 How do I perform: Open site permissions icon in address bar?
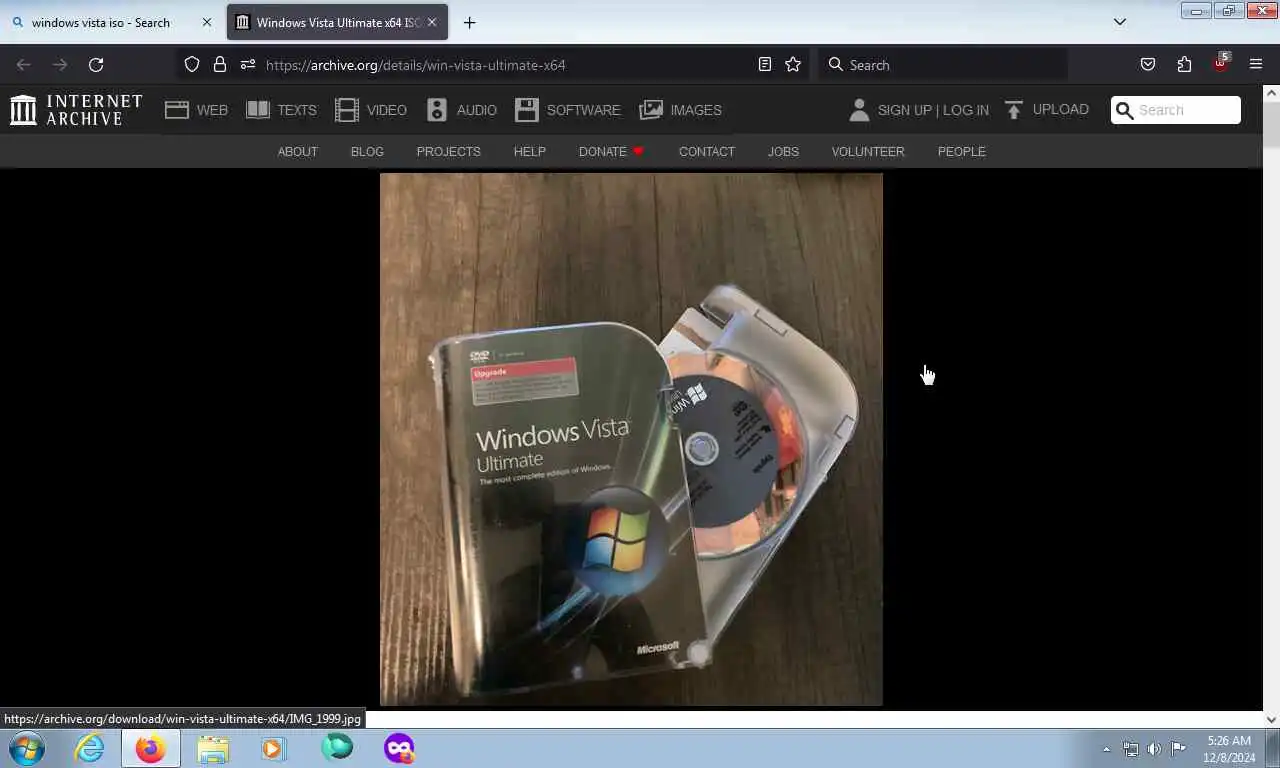click(248, 65)
